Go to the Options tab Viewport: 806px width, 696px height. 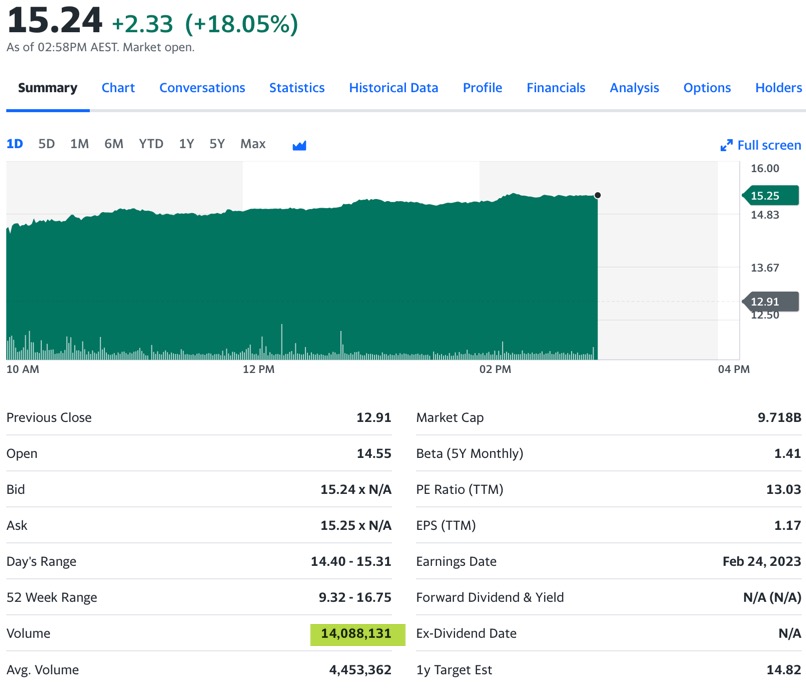click(x=707, y=88)
